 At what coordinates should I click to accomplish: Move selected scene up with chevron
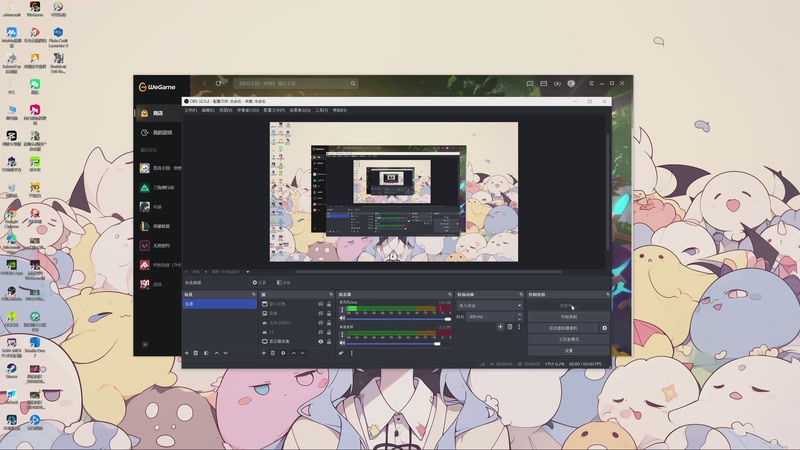[217, 353]
